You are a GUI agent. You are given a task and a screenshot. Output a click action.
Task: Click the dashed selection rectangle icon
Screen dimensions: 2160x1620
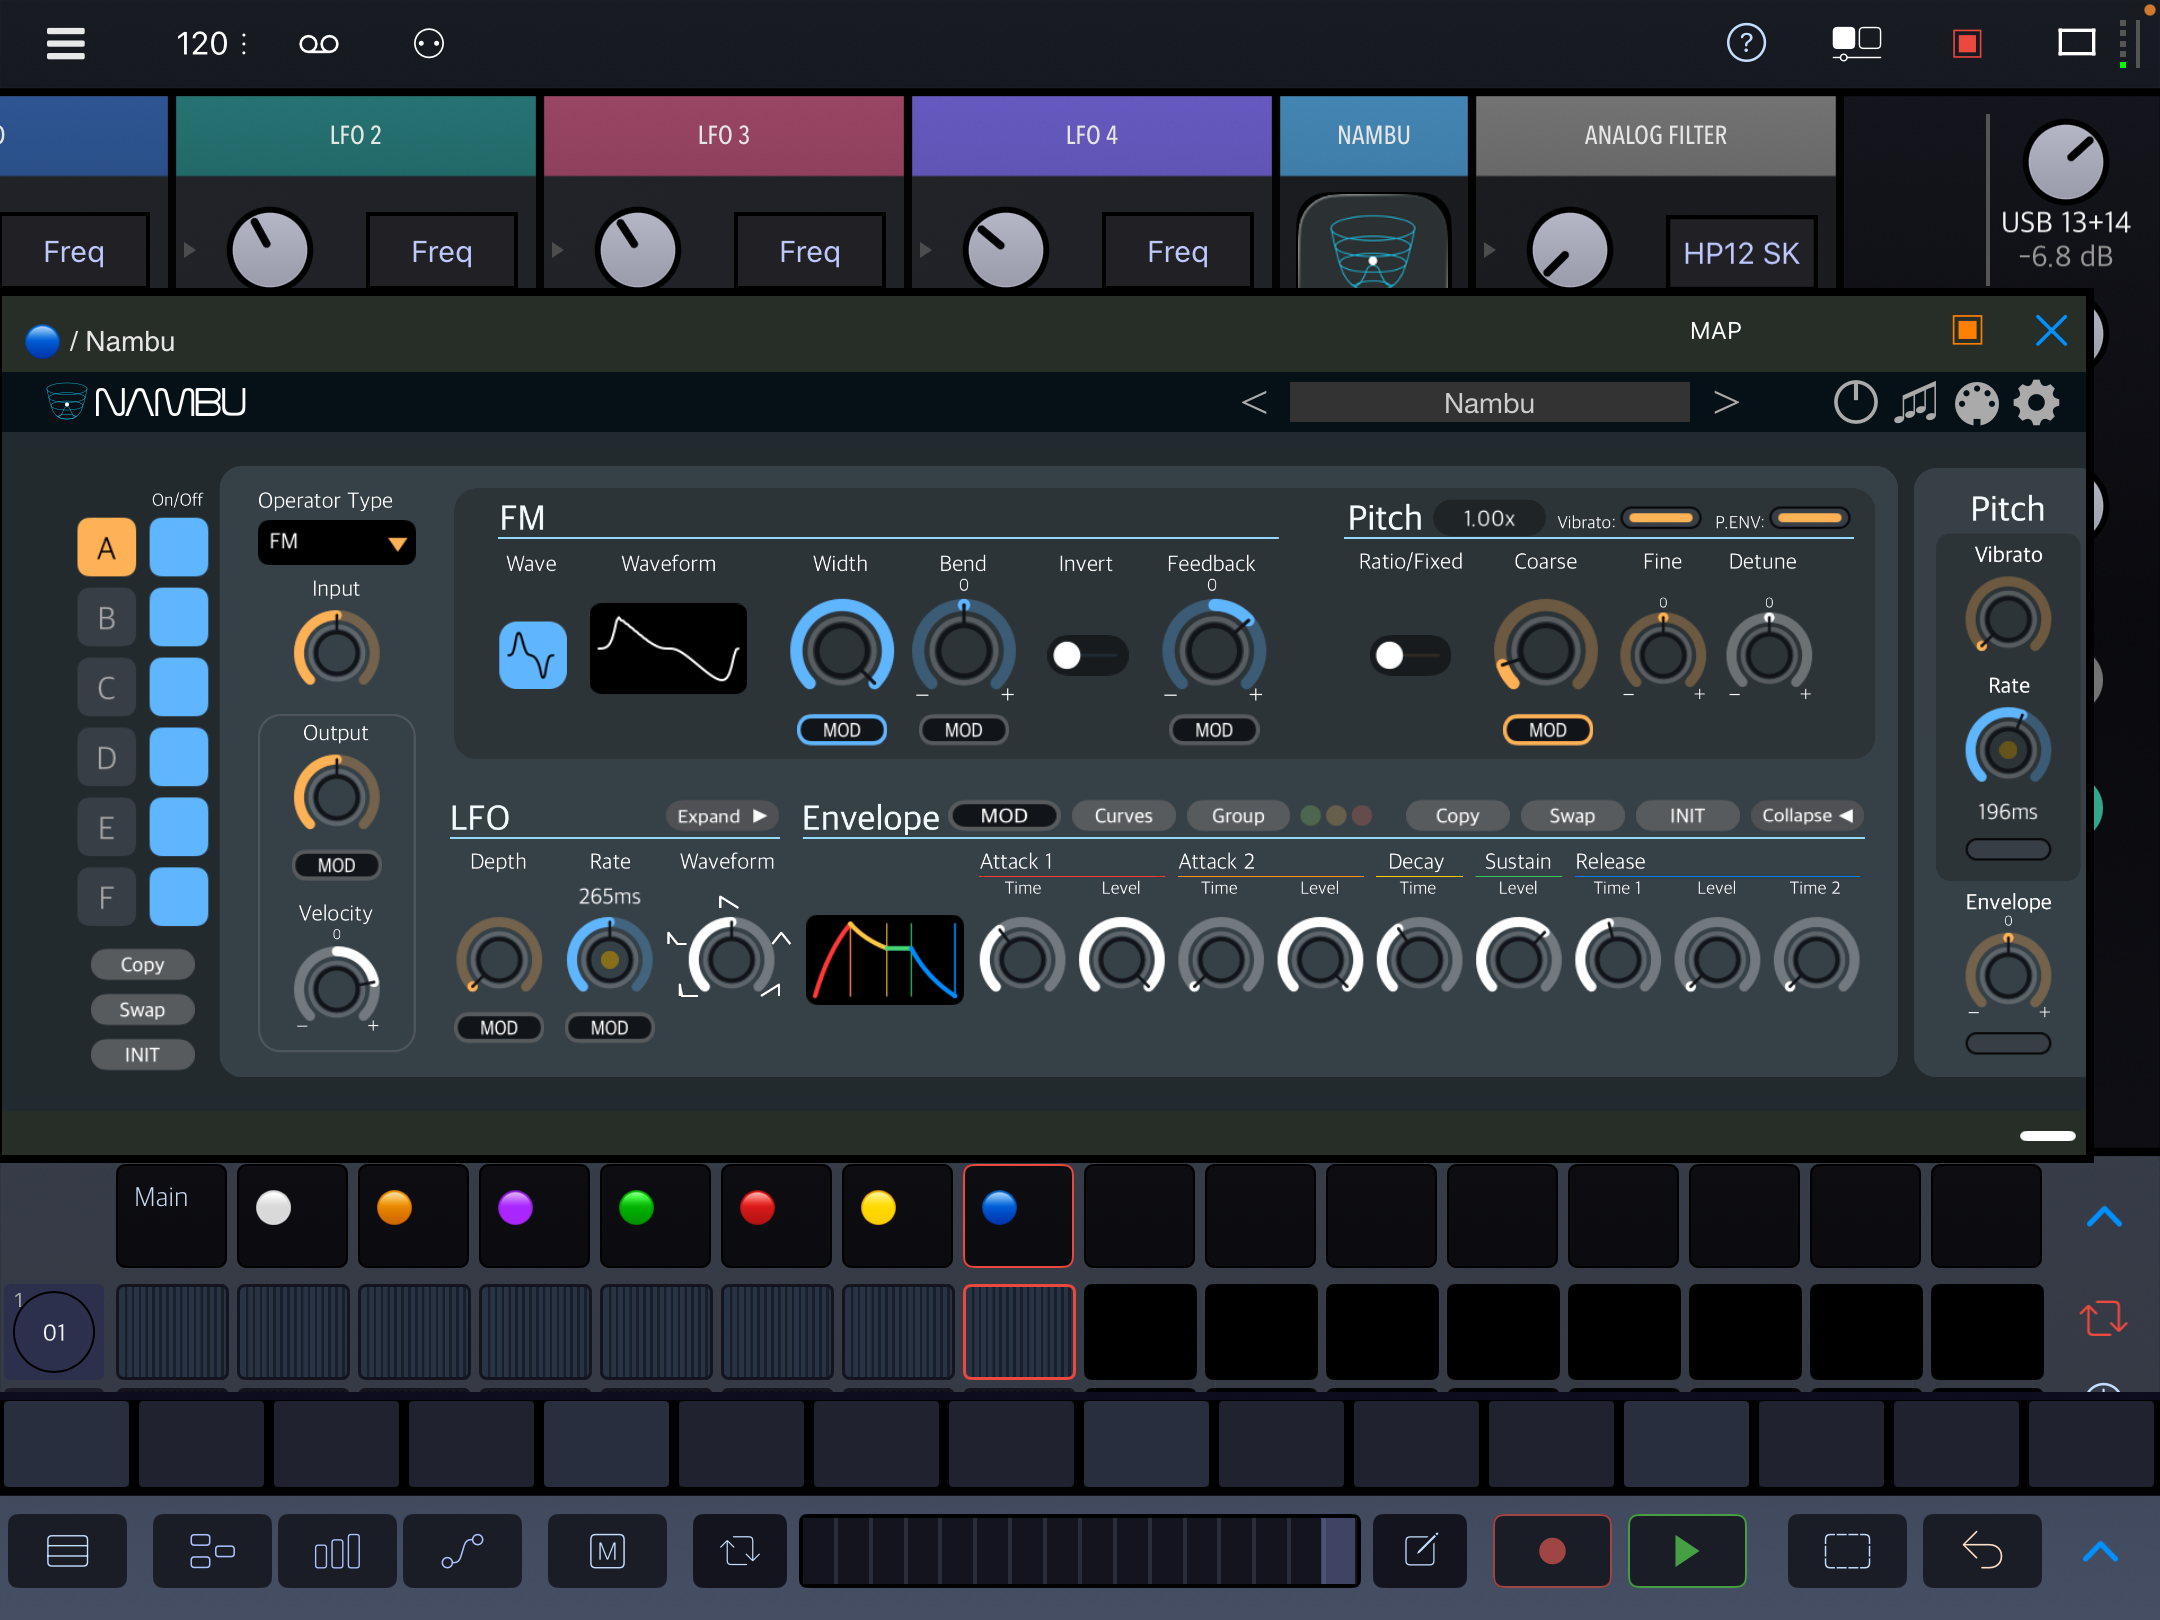(1847, 1551)
